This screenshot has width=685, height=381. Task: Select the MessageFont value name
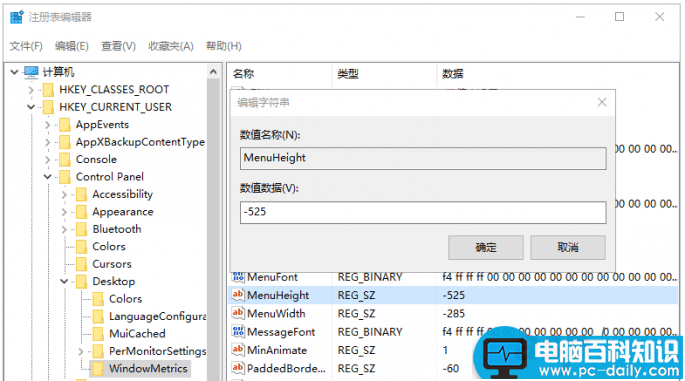(x=281, y=332)
